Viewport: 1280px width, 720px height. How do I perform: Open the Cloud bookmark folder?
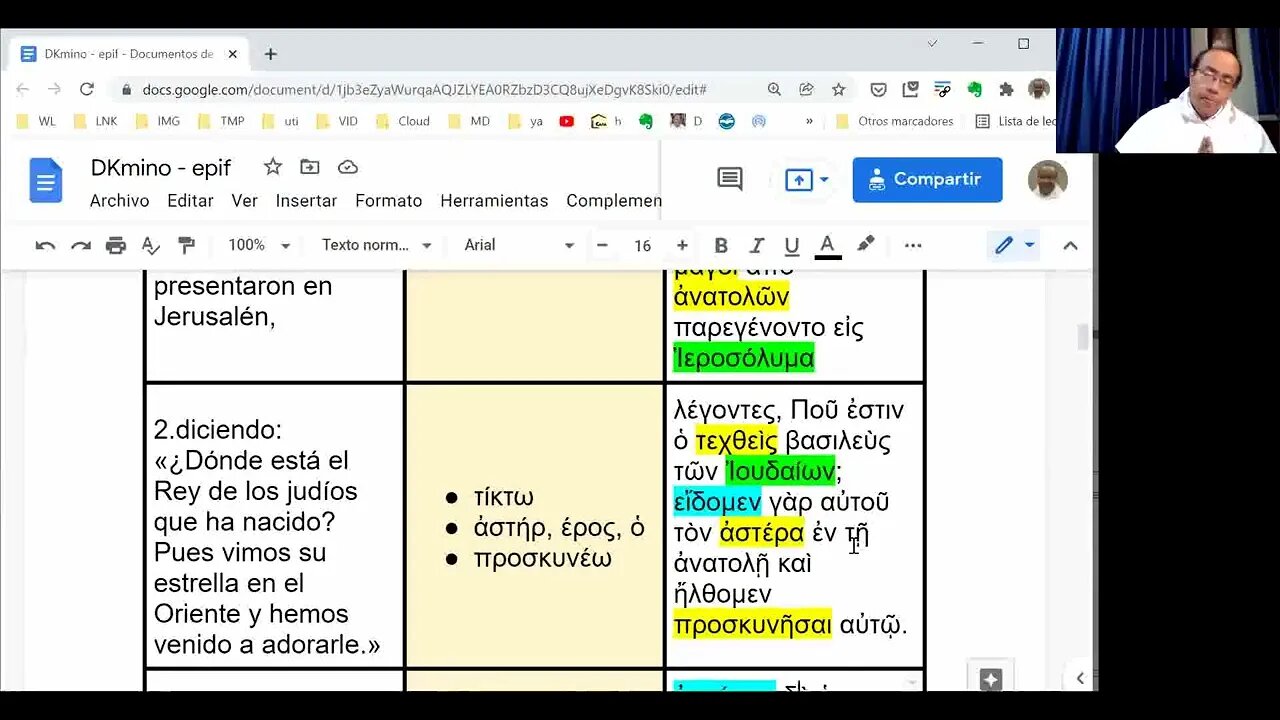[403, 121]
